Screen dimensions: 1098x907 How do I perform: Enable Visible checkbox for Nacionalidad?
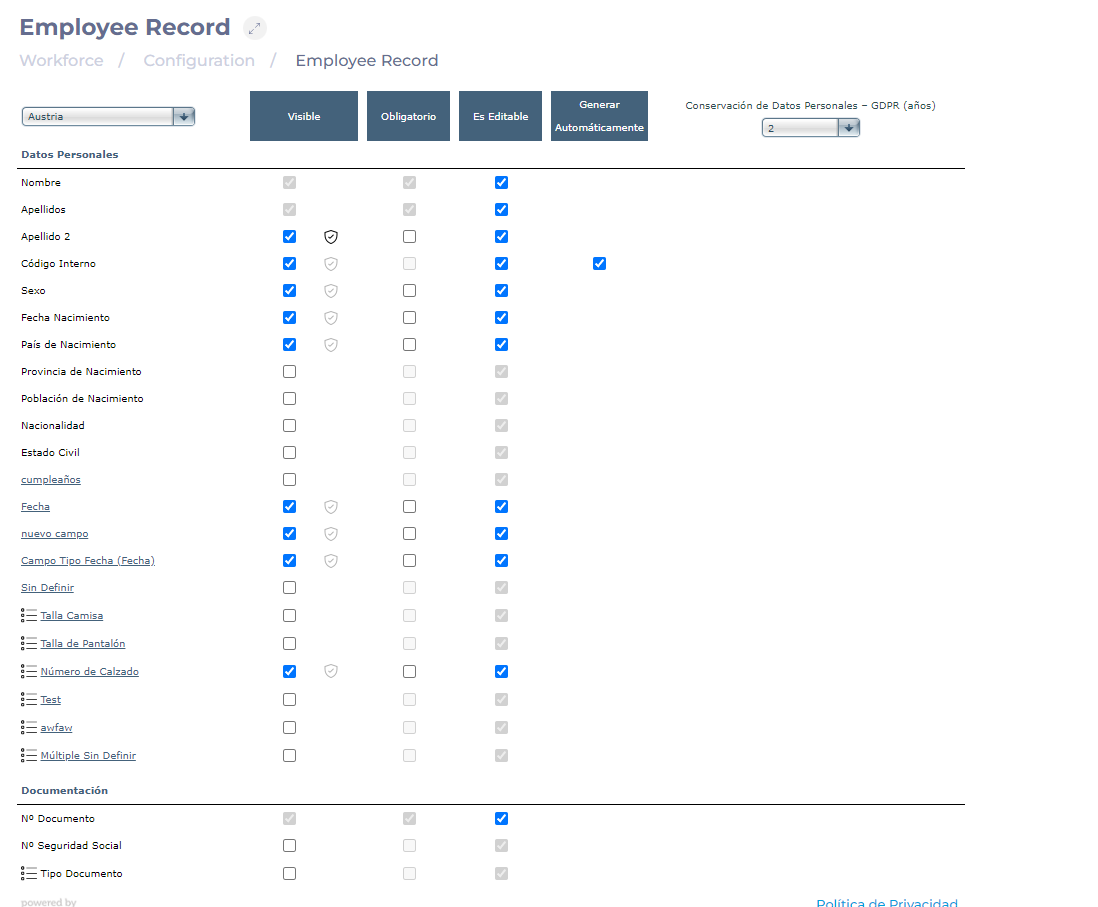pyautogui.click(x=289, y=426)
